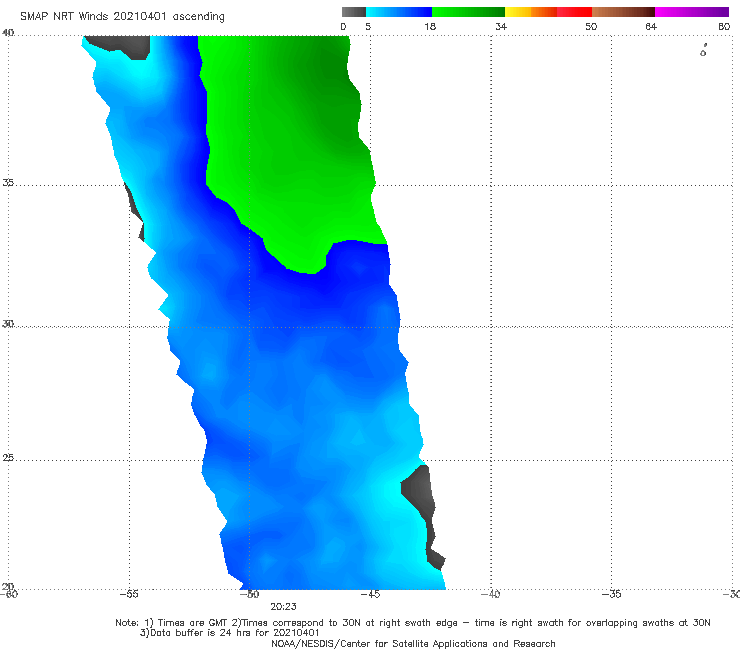
Task: Click the longitude label -55
Action: coord(129,594)
